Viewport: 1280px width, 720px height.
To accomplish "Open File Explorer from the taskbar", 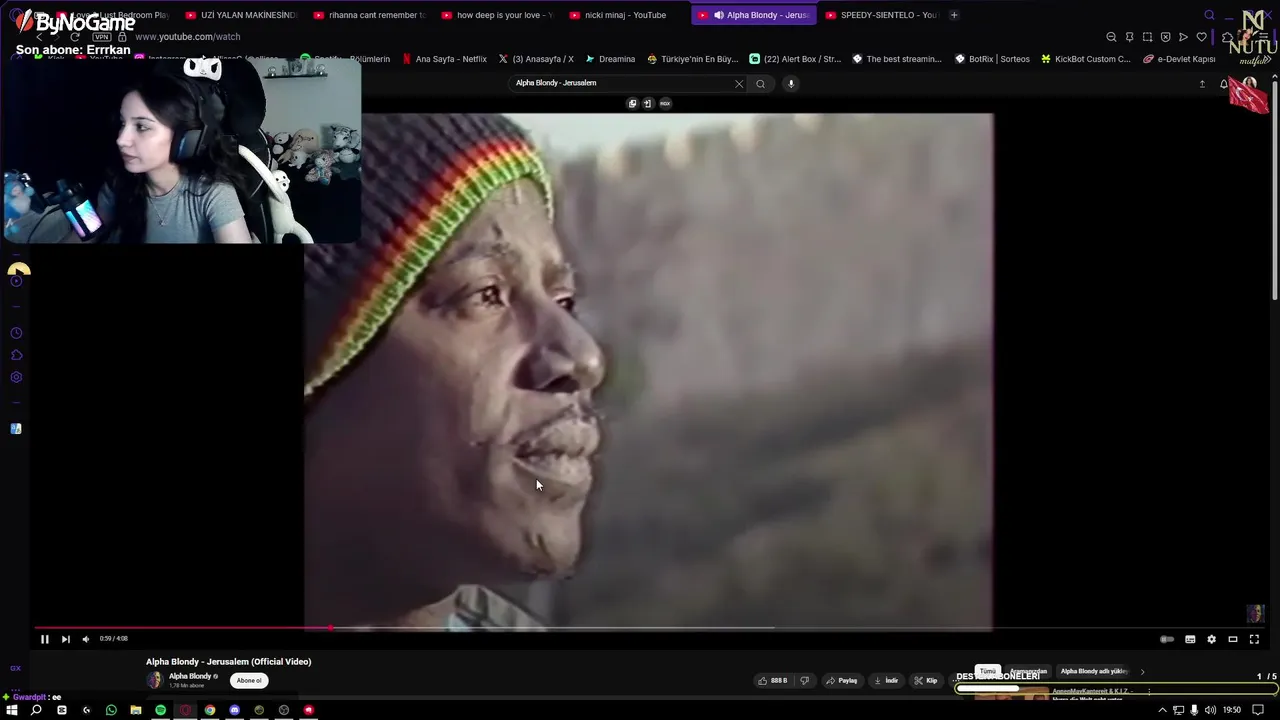I will [x=136, y=710].
